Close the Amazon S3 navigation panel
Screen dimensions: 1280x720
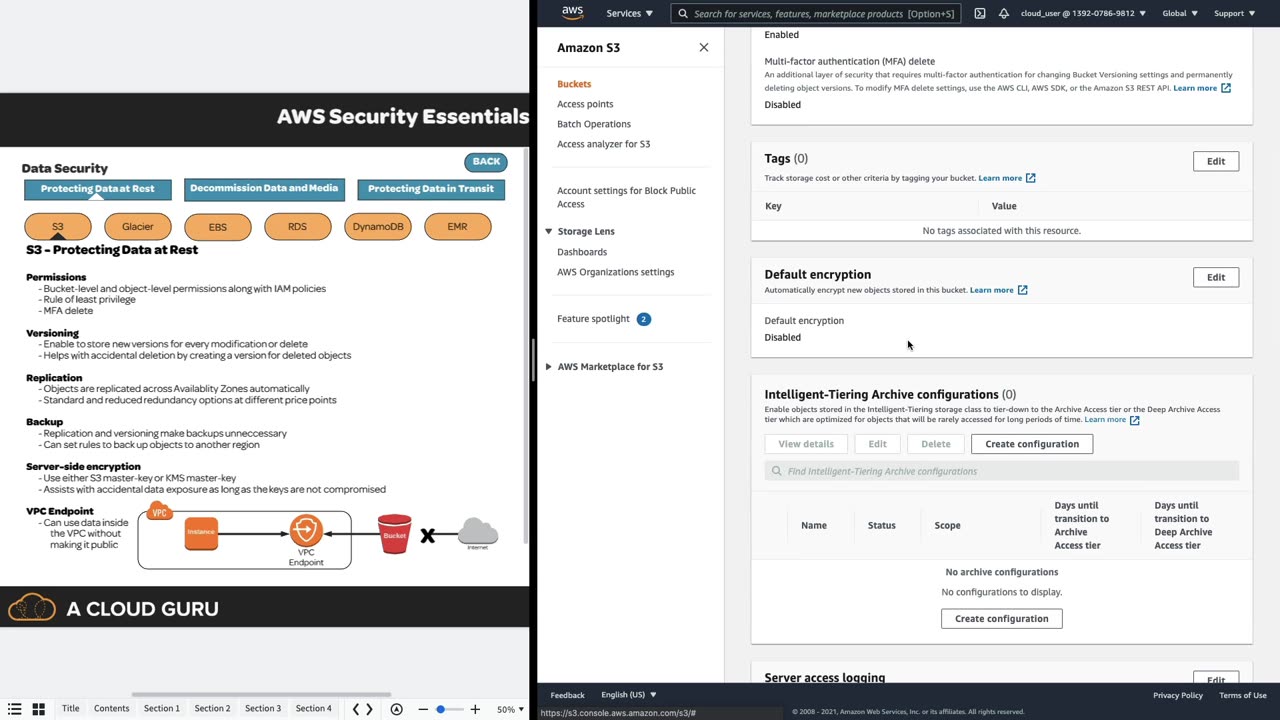click(704, 47)
